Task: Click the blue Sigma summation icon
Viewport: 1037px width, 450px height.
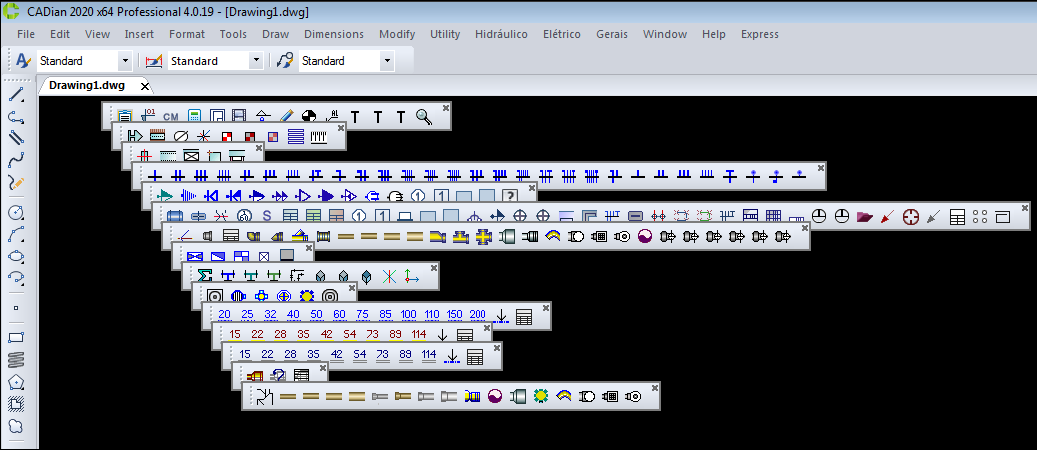Action: 206,275
